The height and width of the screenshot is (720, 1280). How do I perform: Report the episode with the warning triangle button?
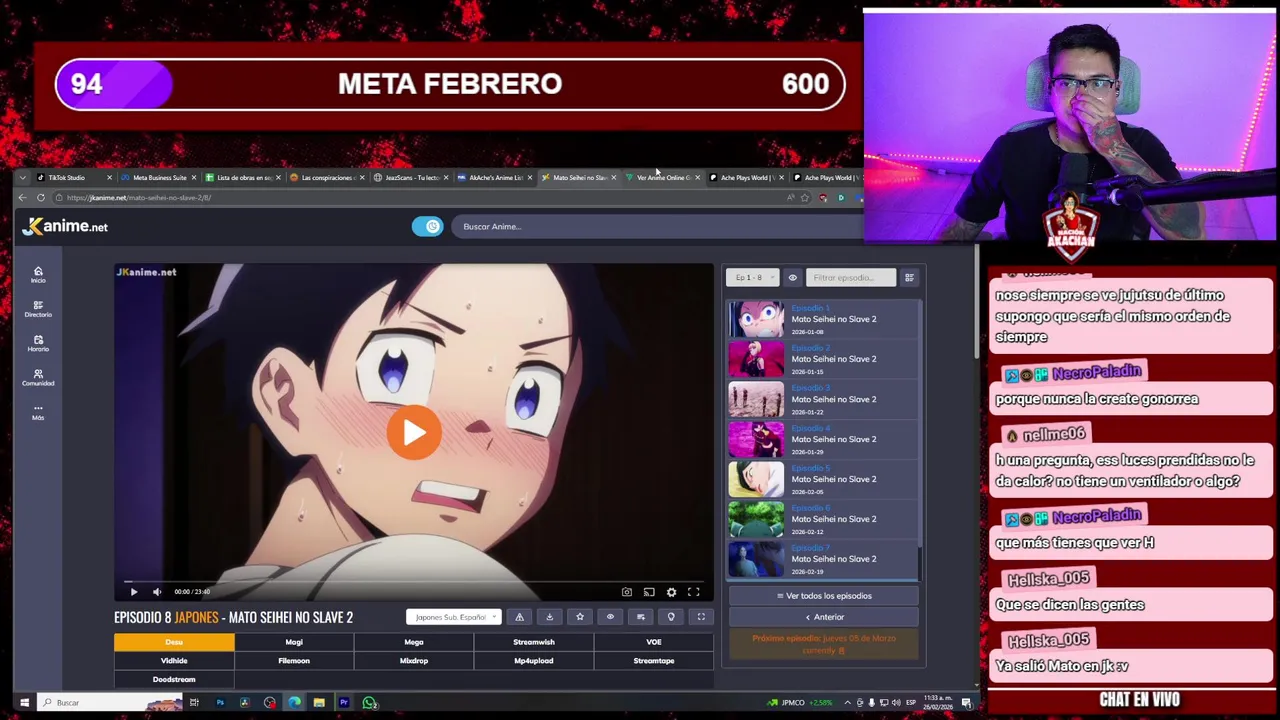(x=519, y=617)
